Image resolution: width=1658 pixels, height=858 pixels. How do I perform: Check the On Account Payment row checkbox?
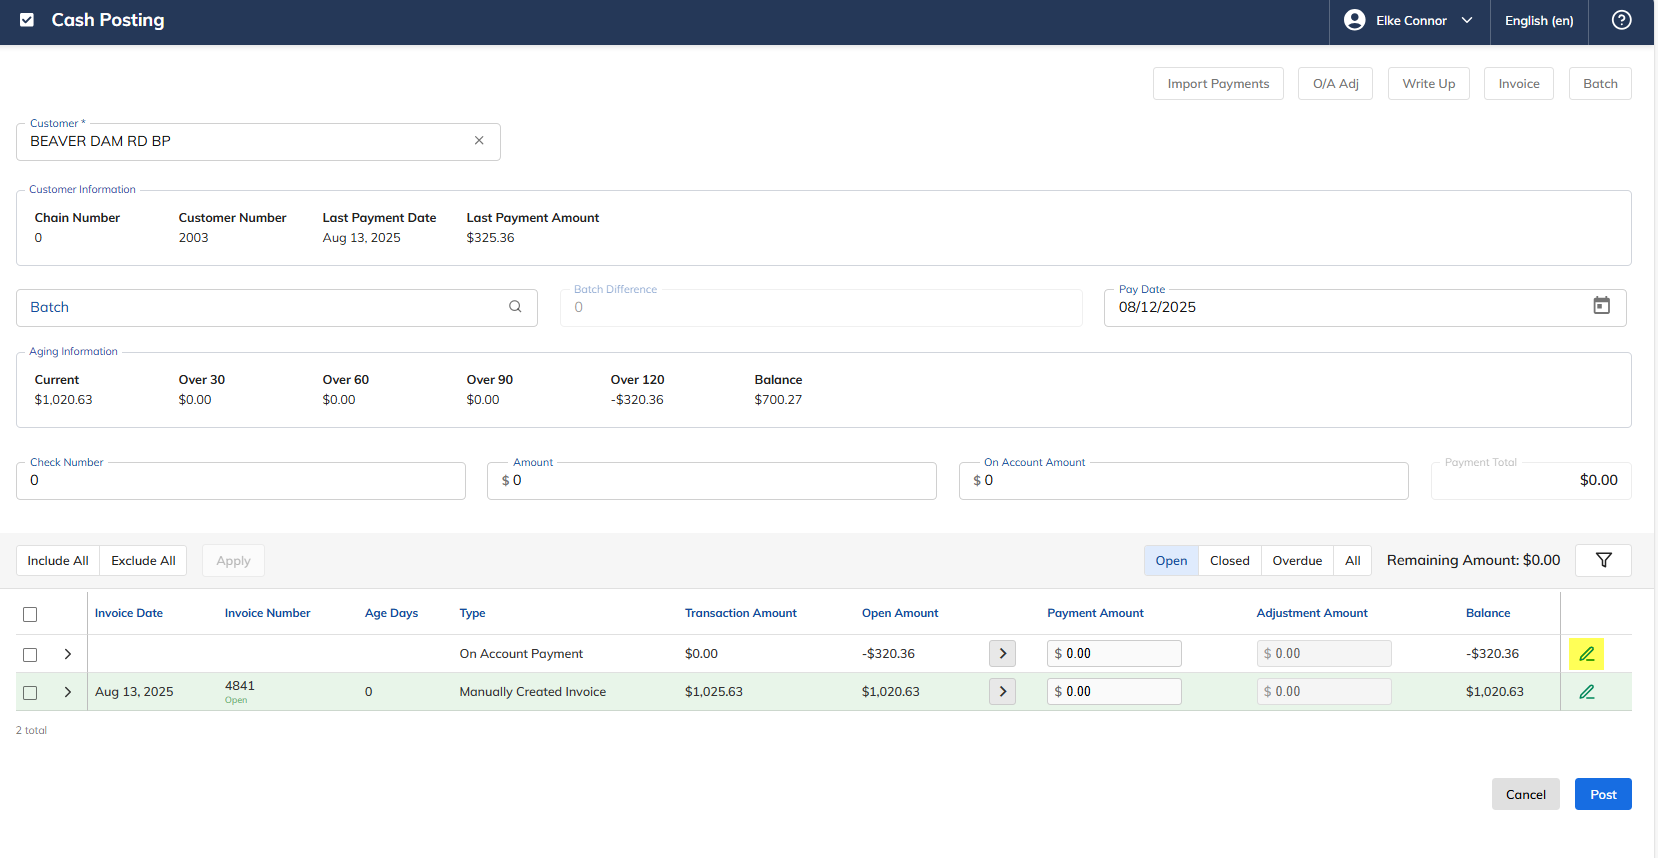pyautogui.click(x=30, y=654)
